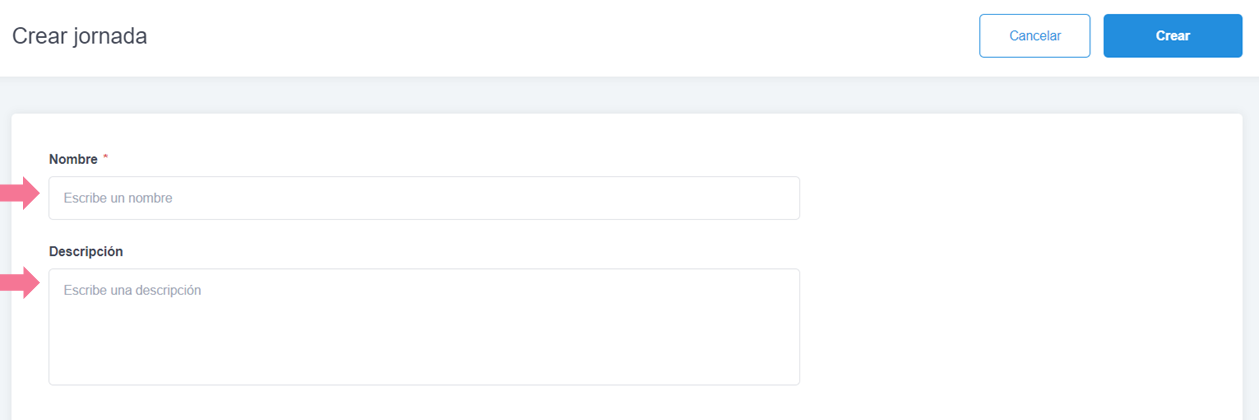Focus the Nombre text input

[424, 198]
